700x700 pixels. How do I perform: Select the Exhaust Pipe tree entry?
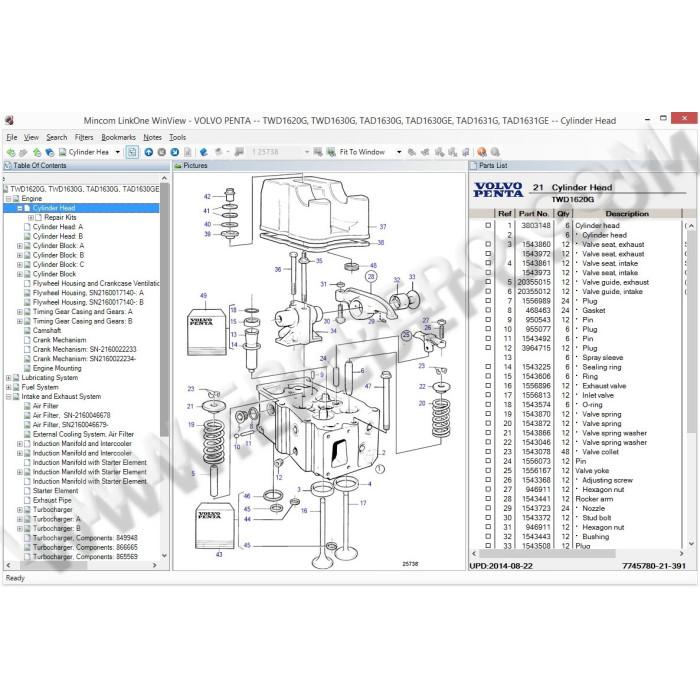click(x=52, y=500)
